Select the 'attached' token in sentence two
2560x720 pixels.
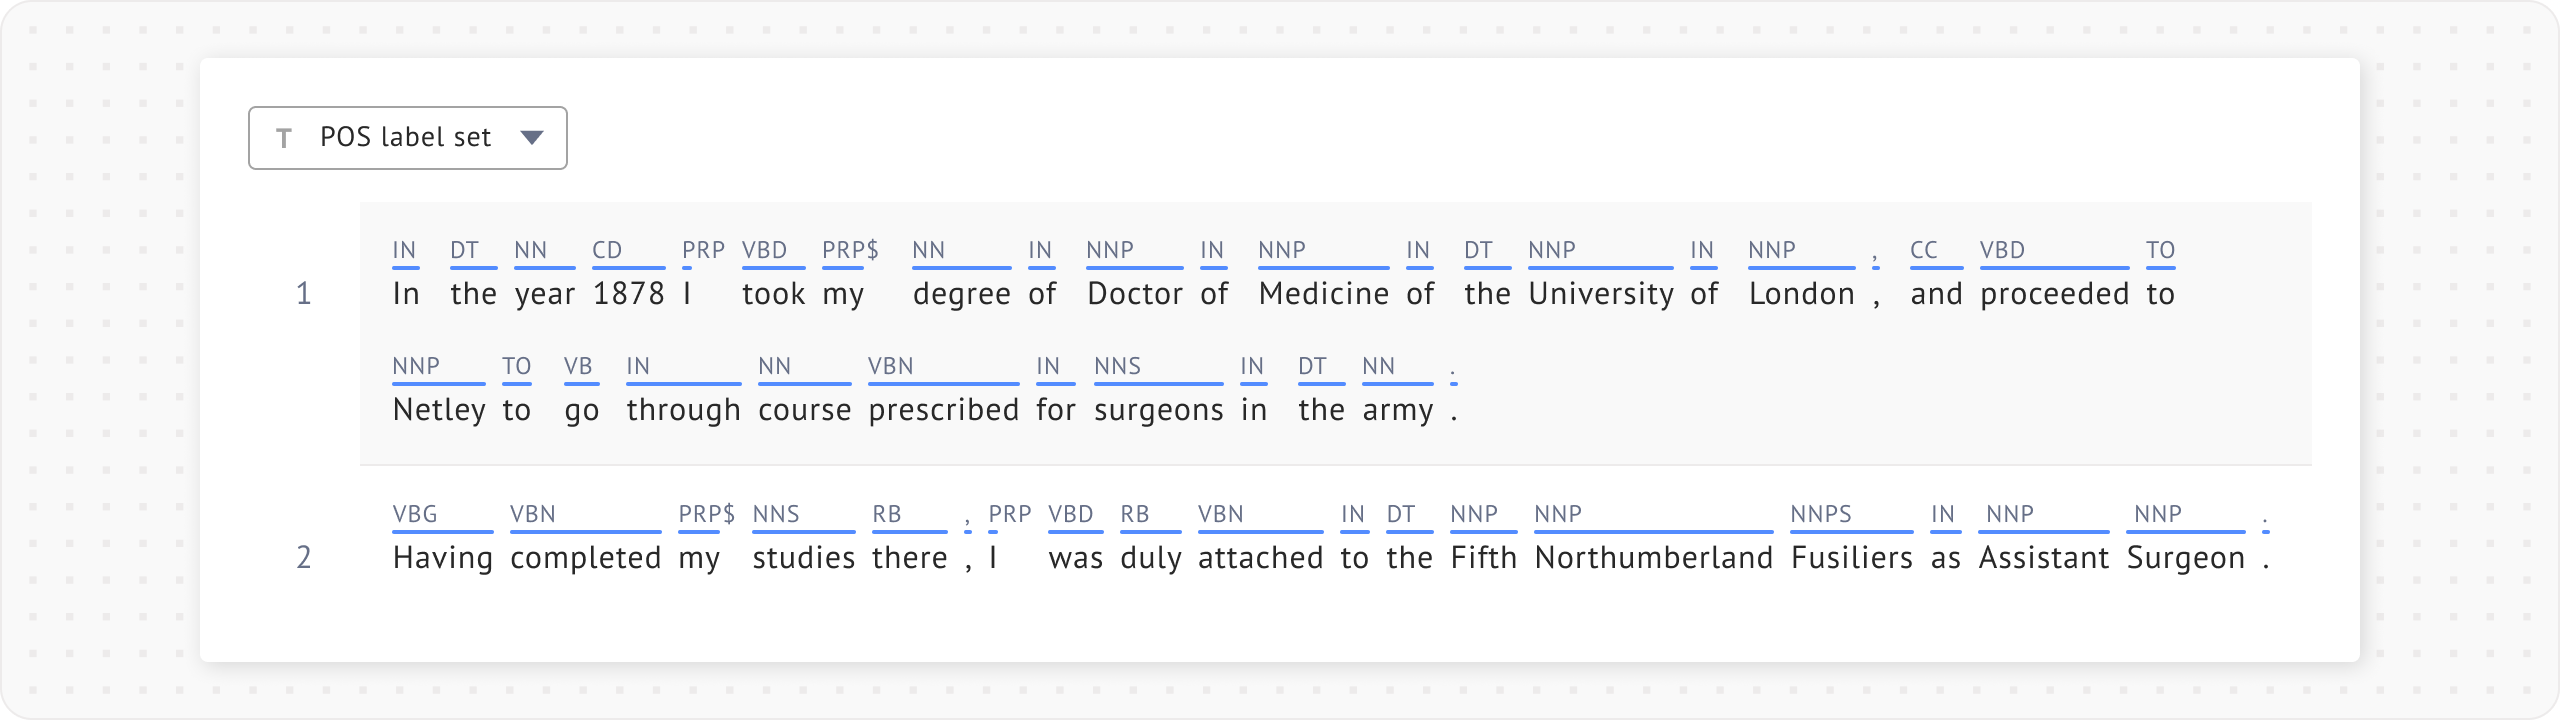pos(1261,558)
